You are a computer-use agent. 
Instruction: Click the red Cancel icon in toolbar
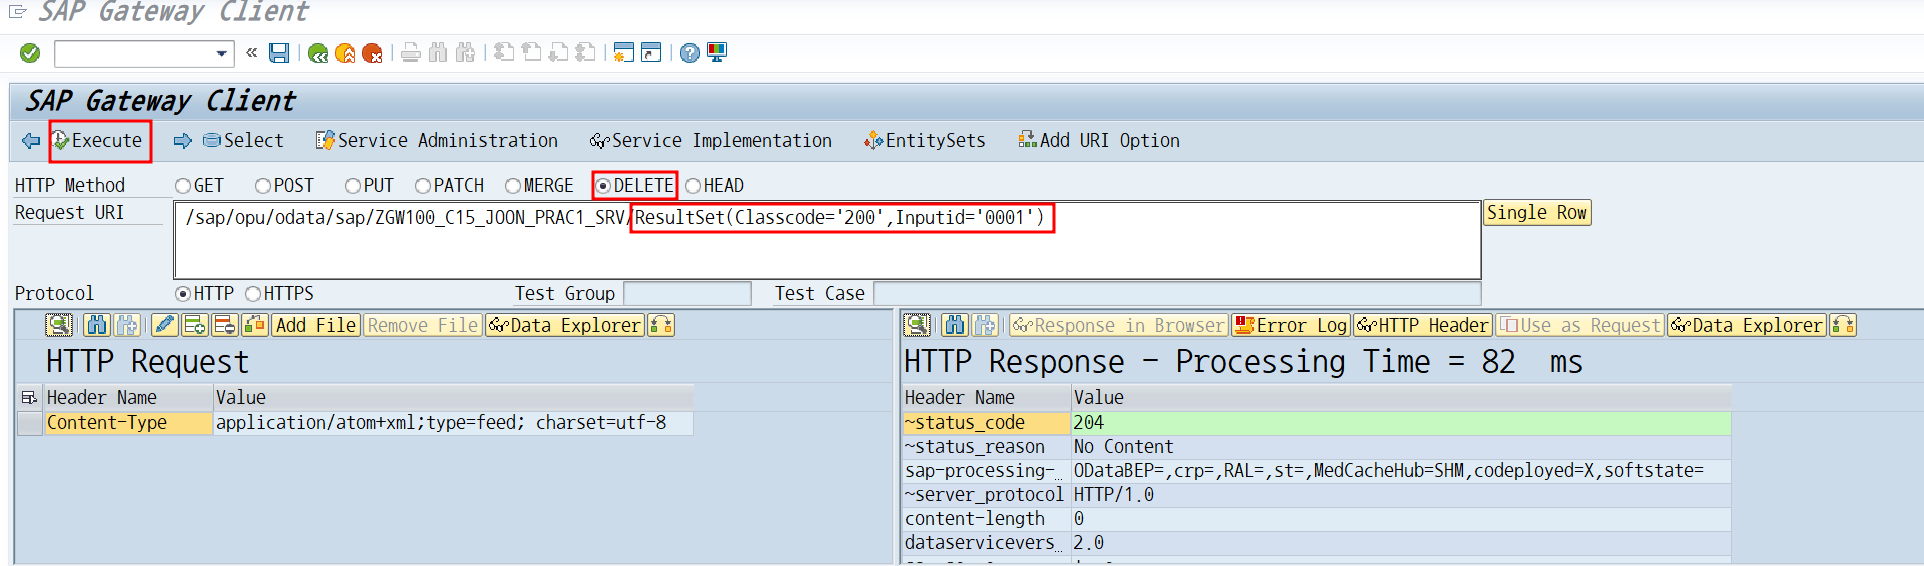[372, 53]
